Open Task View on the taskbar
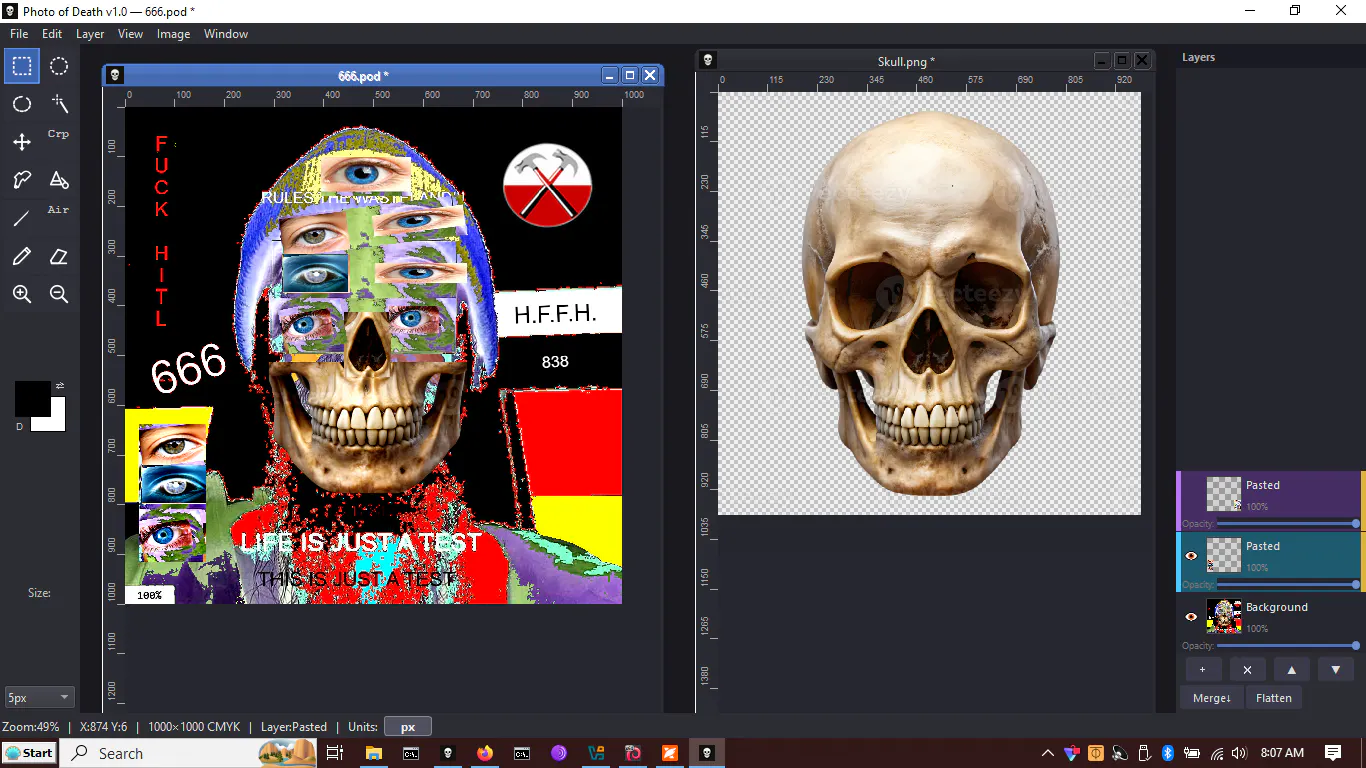Viewport: 1366px width, 768px height. click(x=335, y=753)
